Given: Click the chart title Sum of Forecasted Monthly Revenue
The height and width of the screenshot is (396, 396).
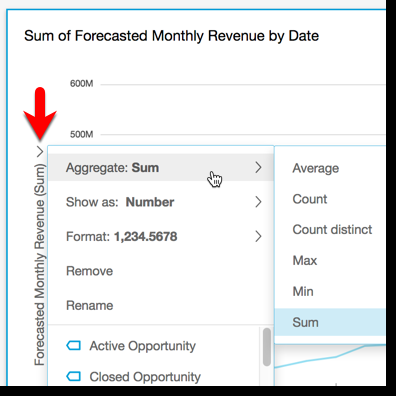Looking at the screenshot, I should tap(171, 36).
